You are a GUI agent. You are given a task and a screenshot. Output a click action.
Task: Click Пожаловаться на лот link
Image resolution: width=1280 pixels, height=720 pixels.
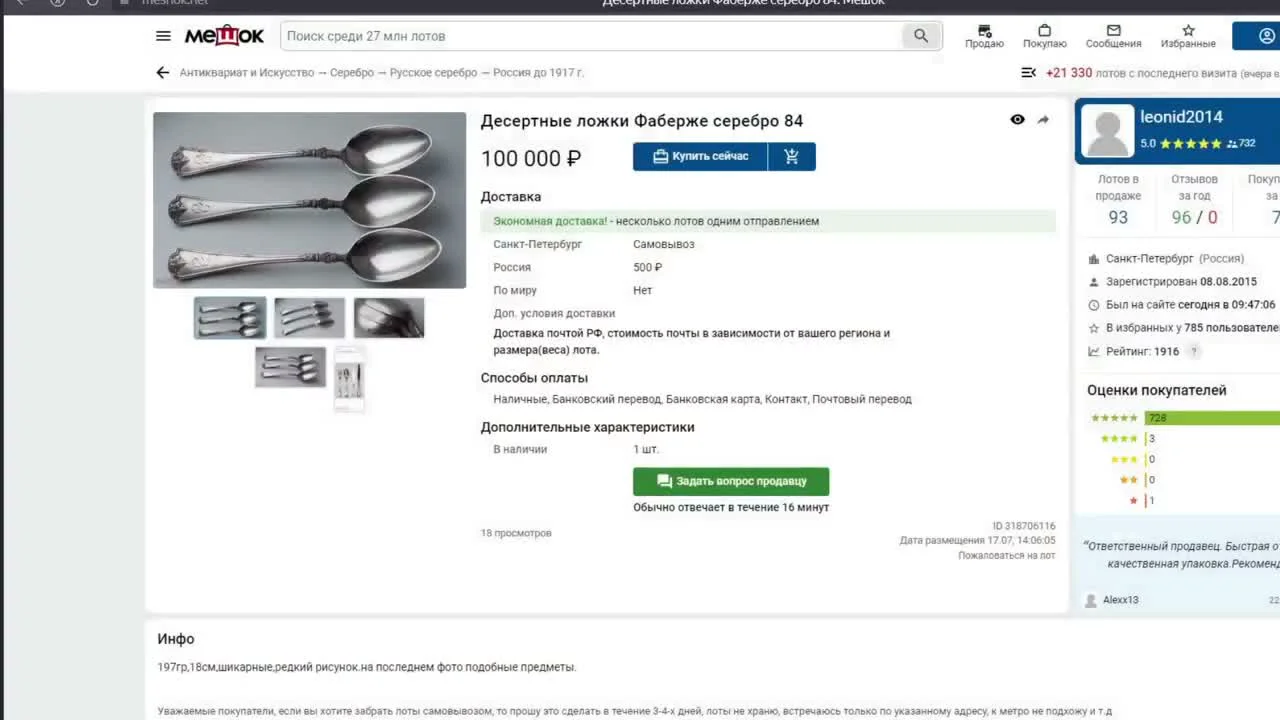click(1006, 555)
